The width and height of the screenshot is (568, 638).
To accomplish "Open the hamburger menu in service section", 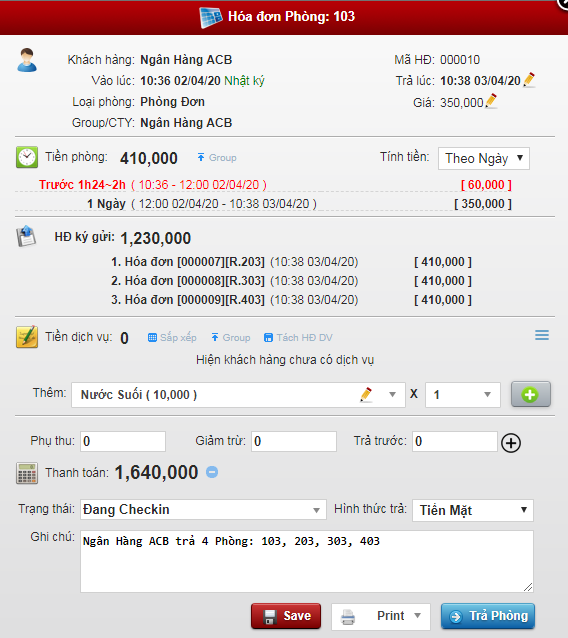I will (542, 335).
